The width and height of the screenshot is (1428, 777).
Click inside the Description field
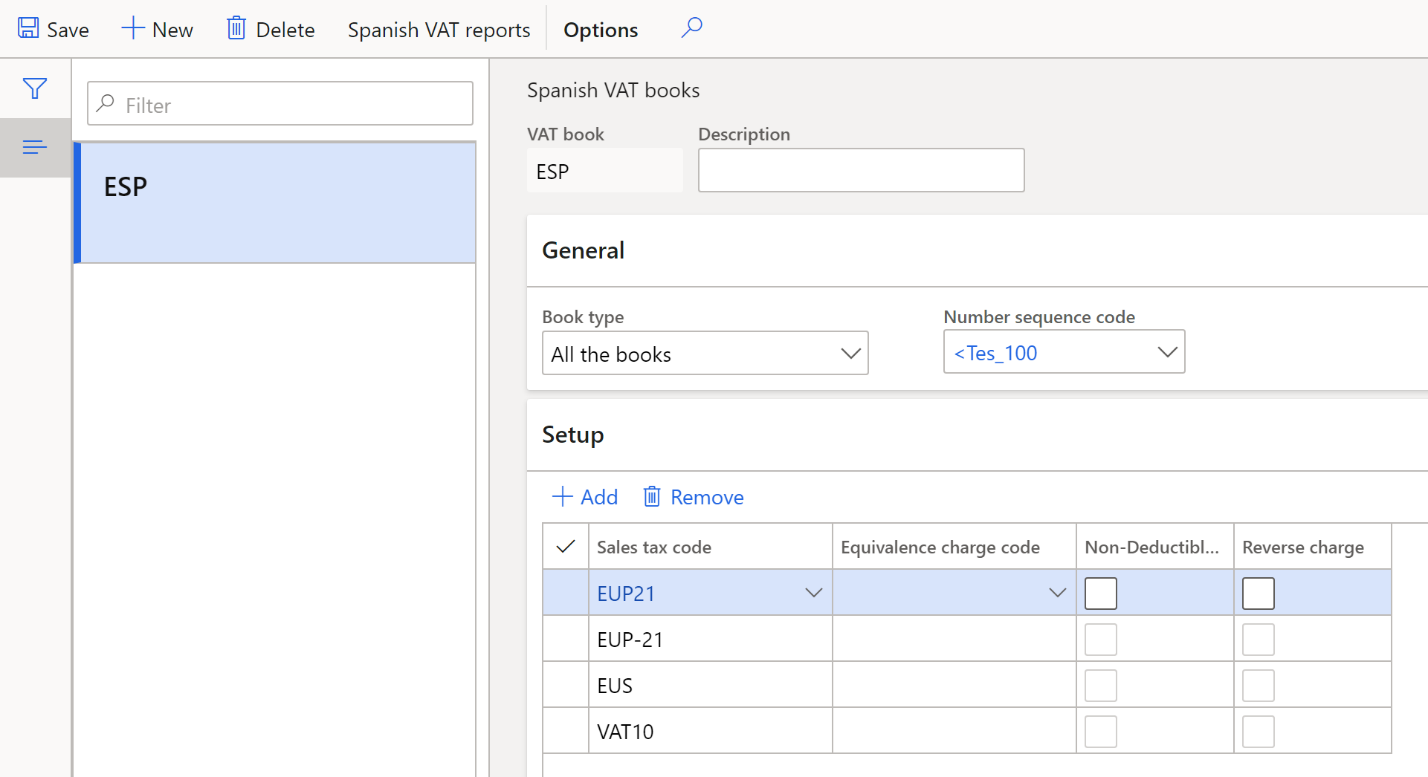[861, 170]
